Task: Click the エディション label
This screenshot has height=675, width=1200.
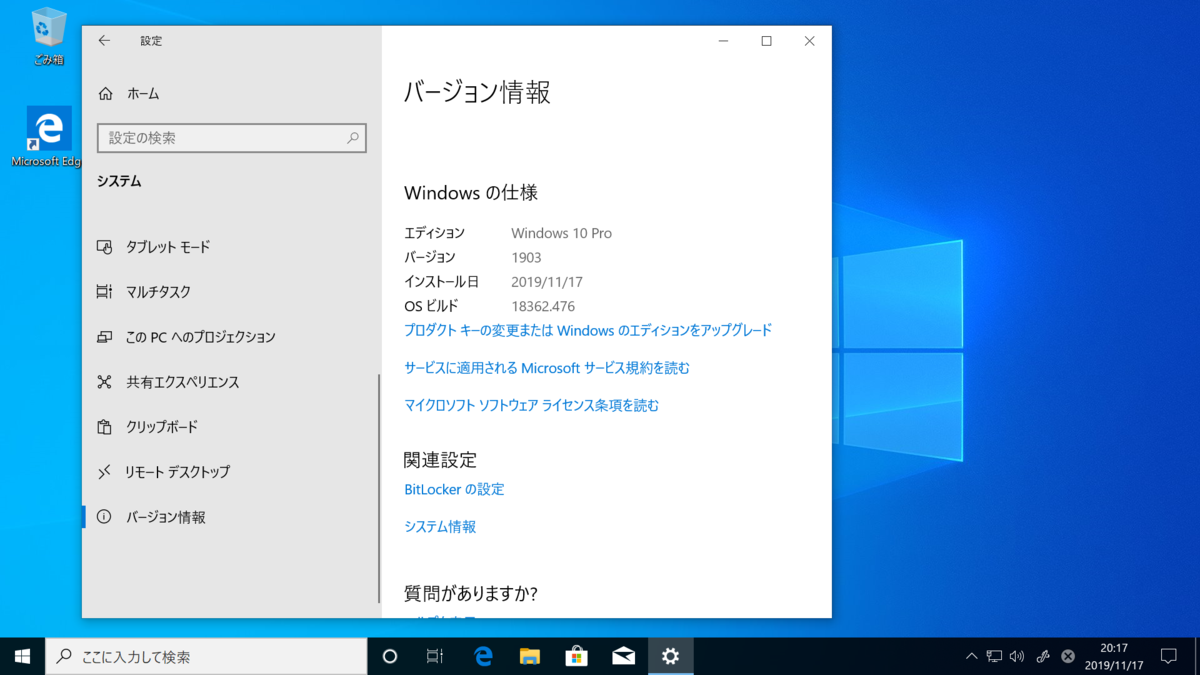Action: [435, 233]
